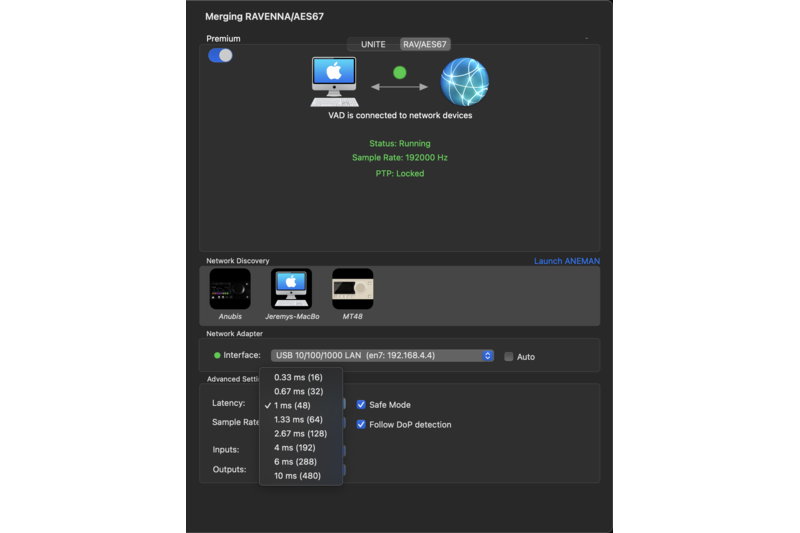This screenshot has width=800, height=533.
Task: Uncheck the Safe Mode checkbox
Action: [x=361, y=404]
